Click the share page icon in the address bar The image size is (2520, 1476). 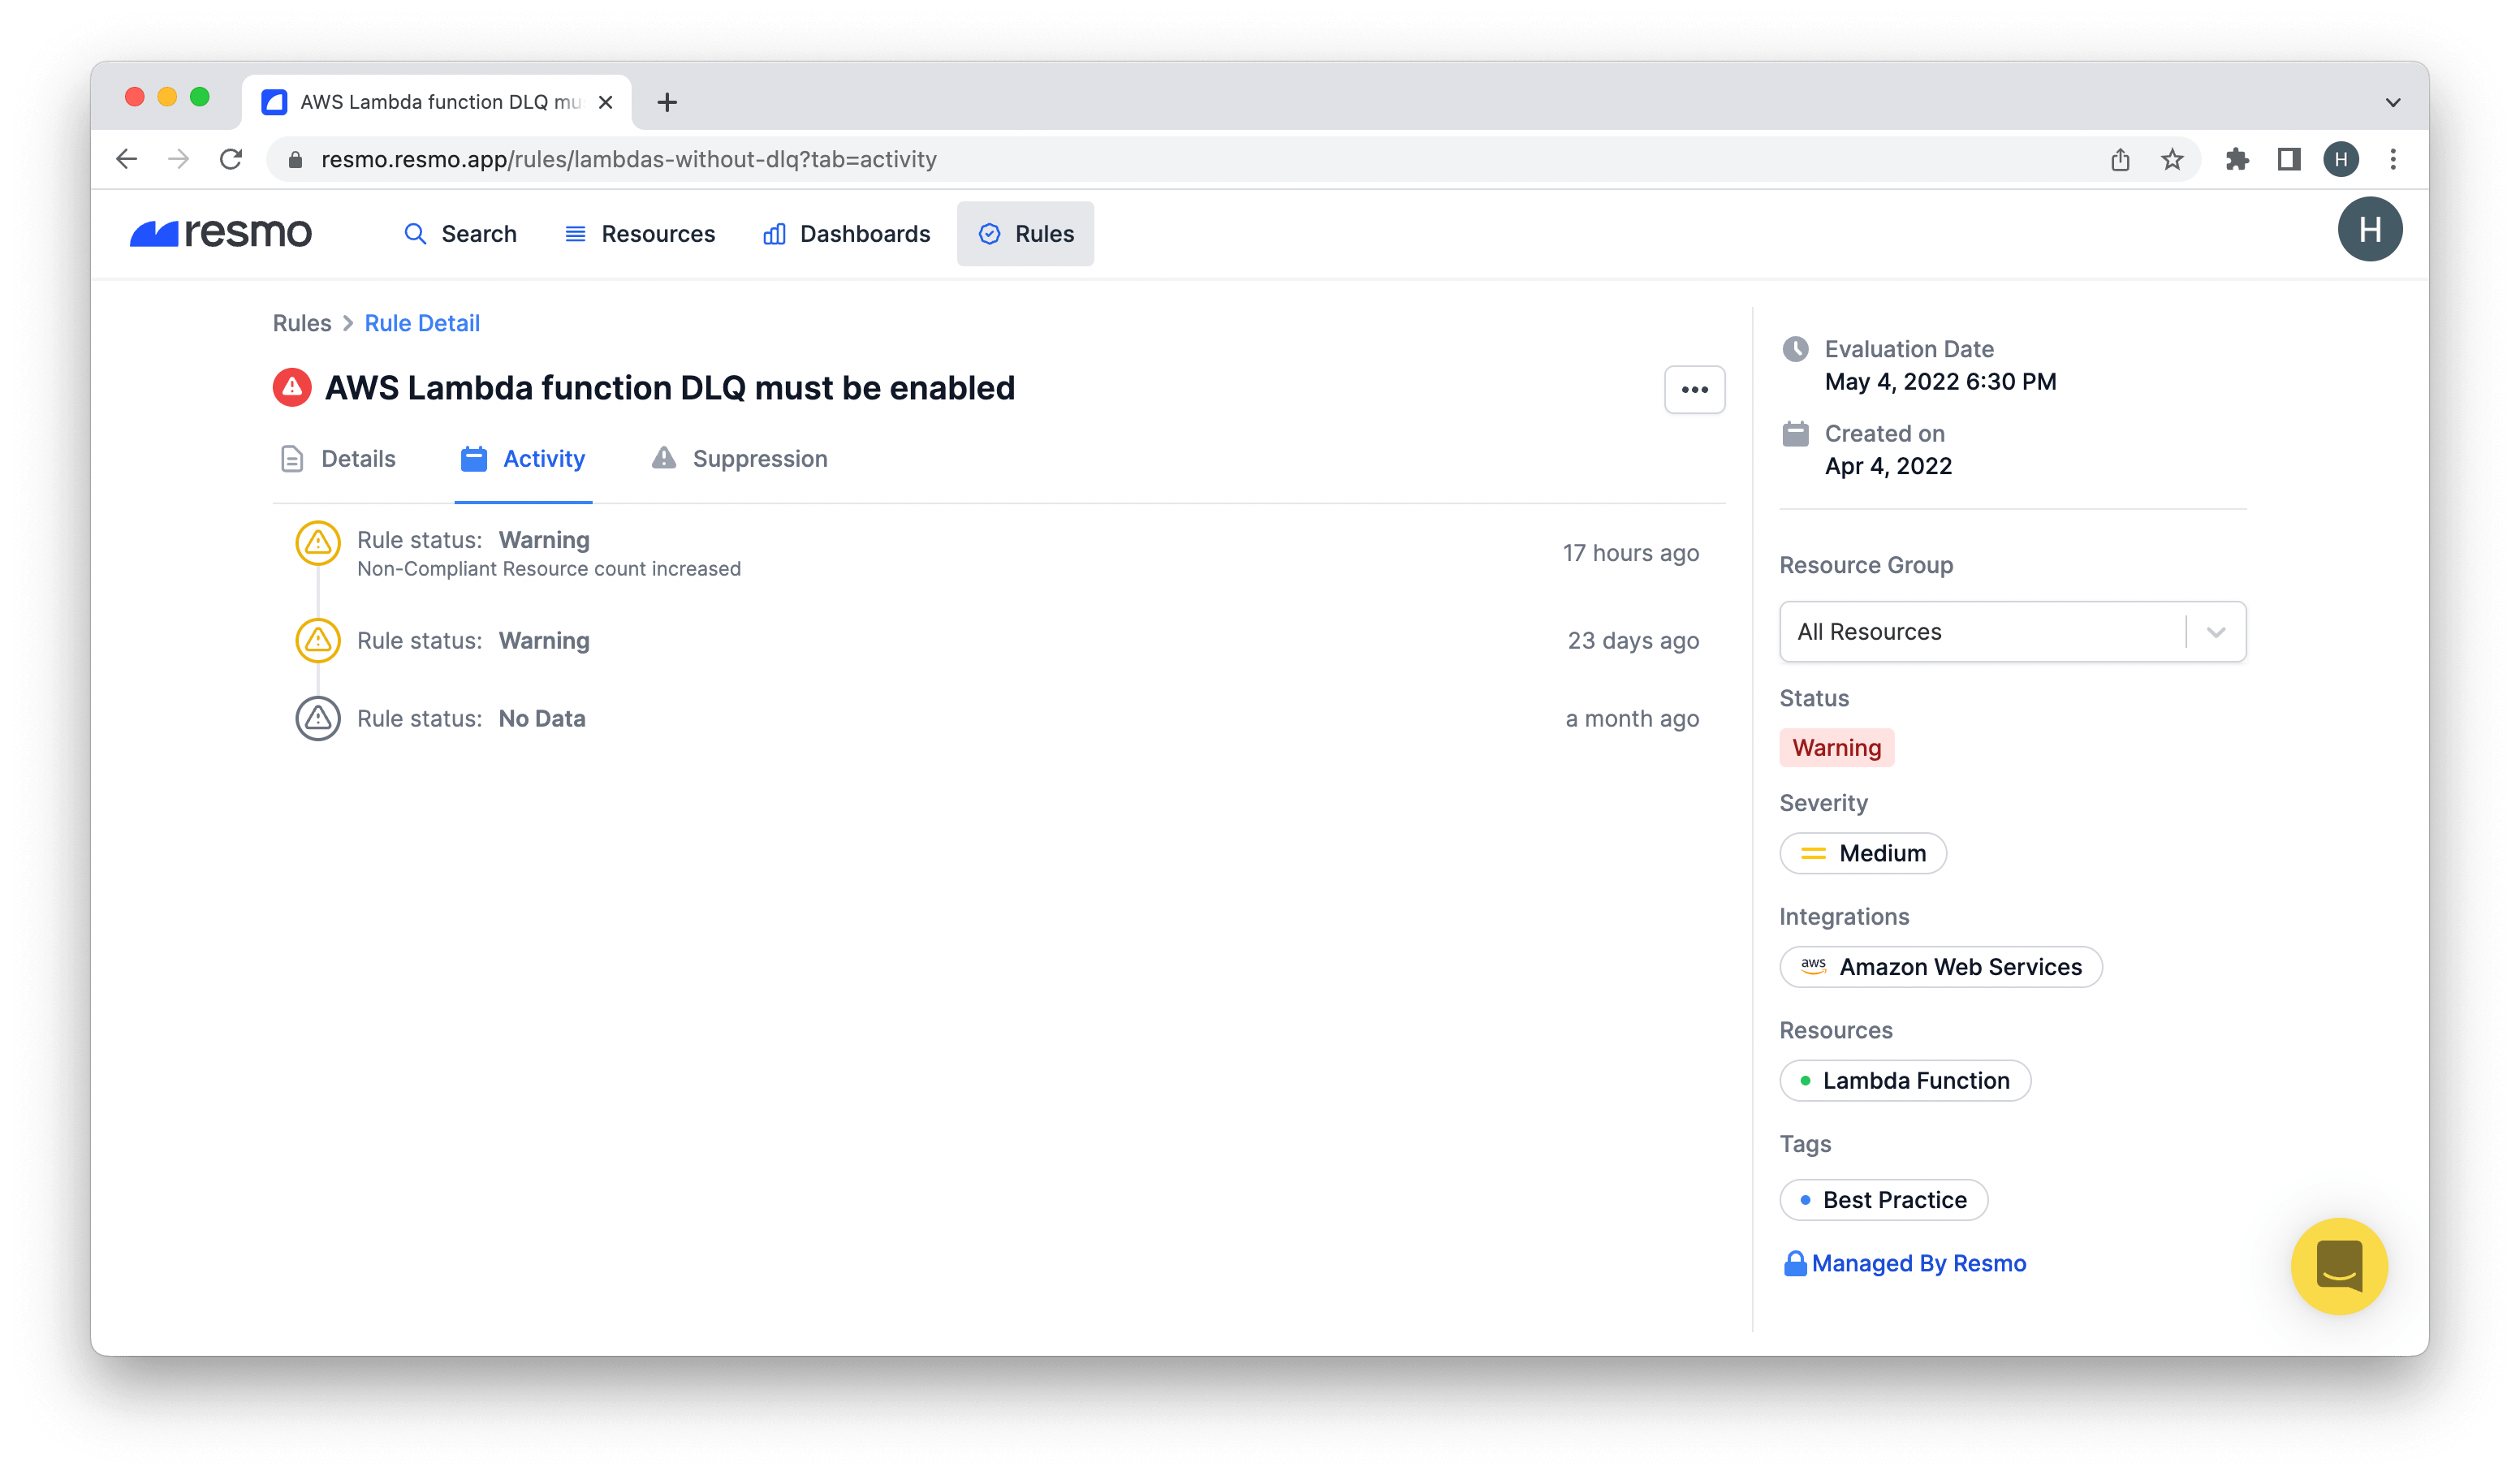pyautogui.click(x=2120, y=159)
